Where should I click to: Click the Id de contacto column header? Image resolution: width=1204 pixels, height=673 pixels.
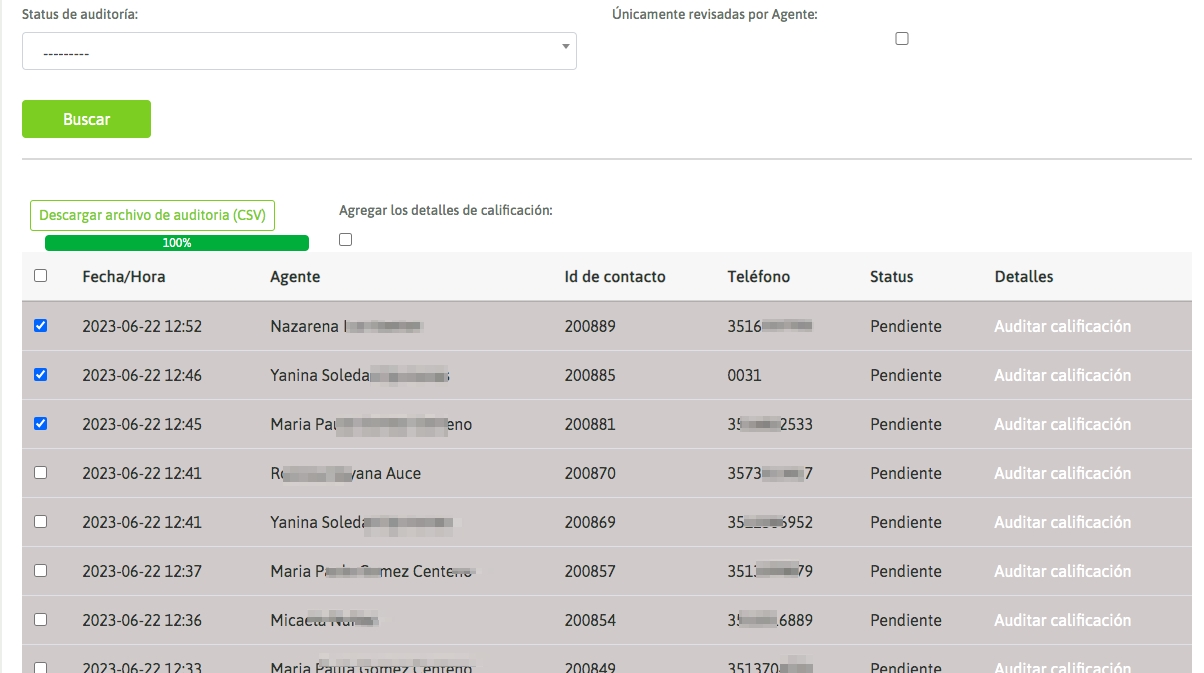coord(614,277)
